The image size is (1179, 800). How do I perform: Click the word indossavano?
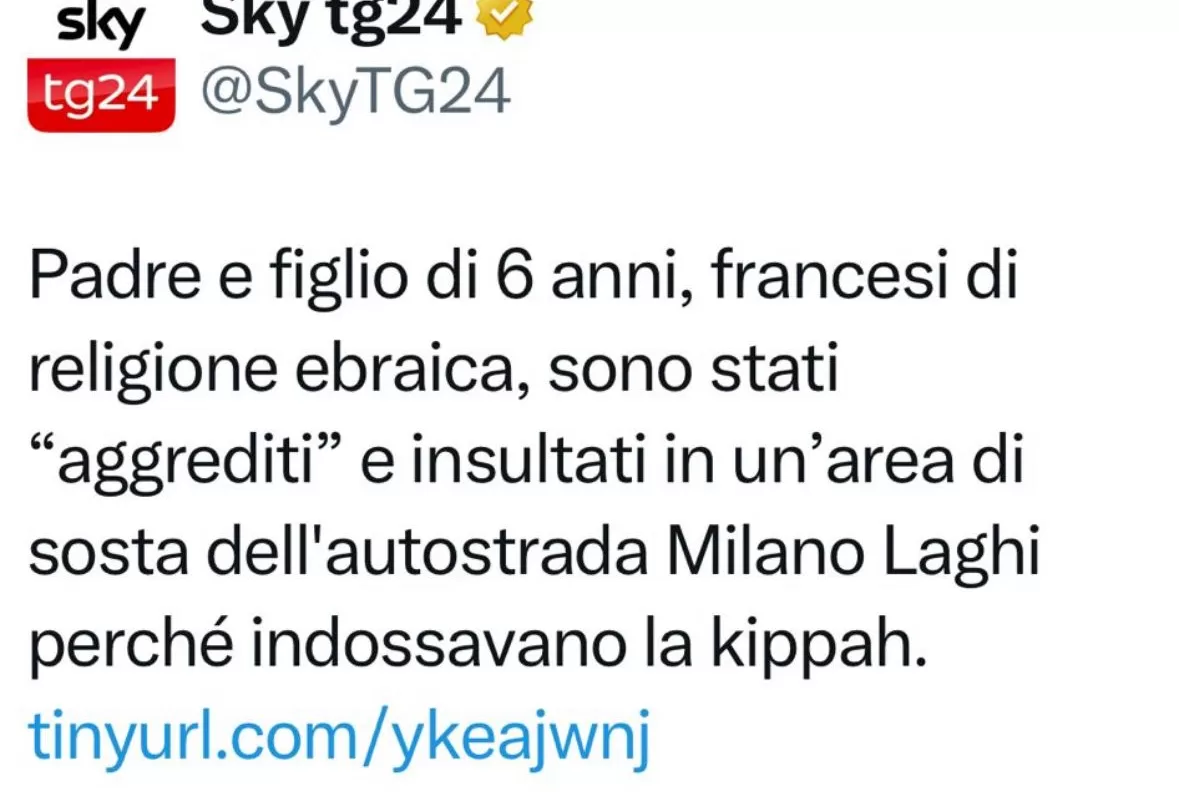click(438, 644)
